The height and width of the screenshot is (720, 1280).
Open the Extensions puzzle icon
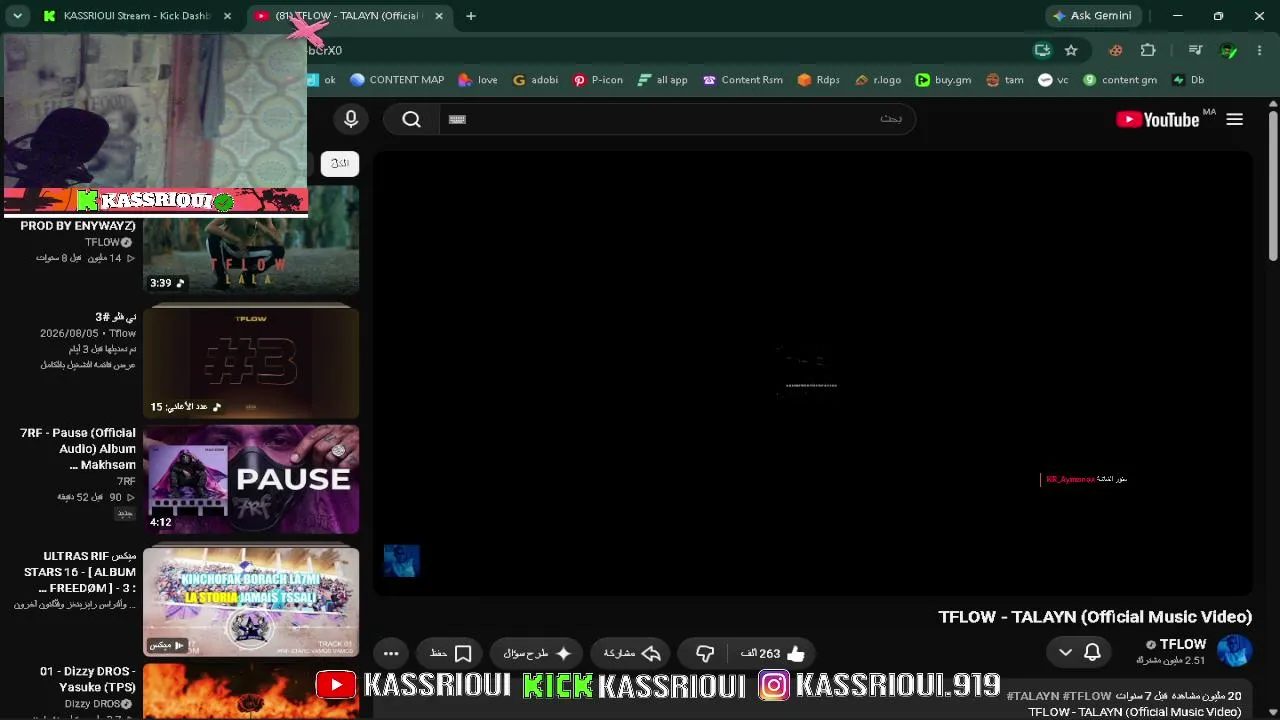(x=1148, y=50)
